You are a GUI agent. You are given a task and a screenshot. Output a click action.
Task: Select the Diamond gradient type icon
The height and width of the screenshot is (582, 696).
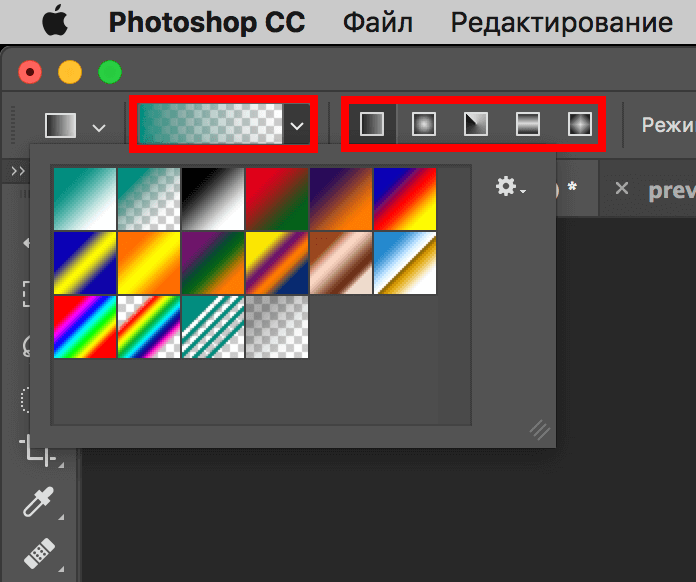click(x=580, y=124)
